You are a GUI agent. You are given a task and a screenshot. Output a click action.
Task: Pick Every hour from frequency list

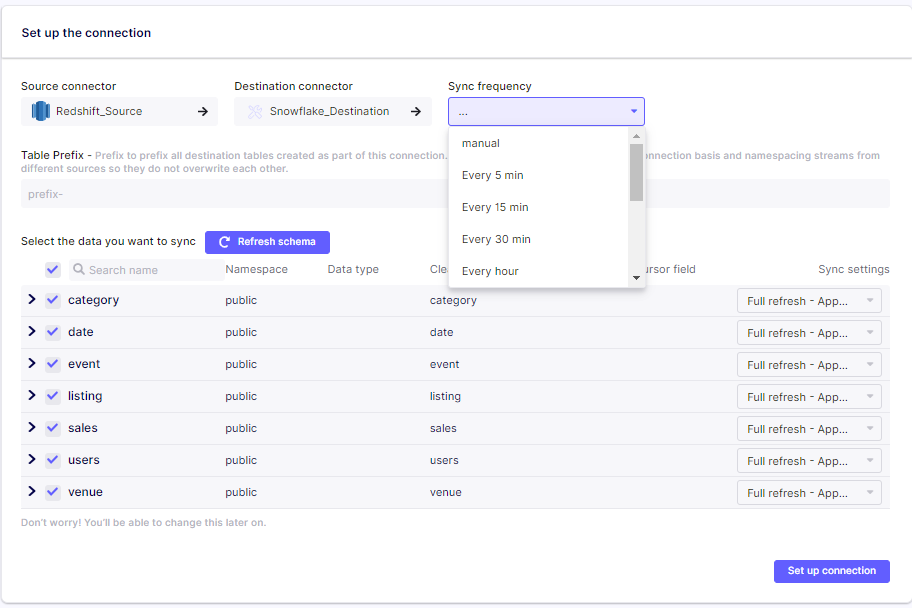(x=490, y=271)
